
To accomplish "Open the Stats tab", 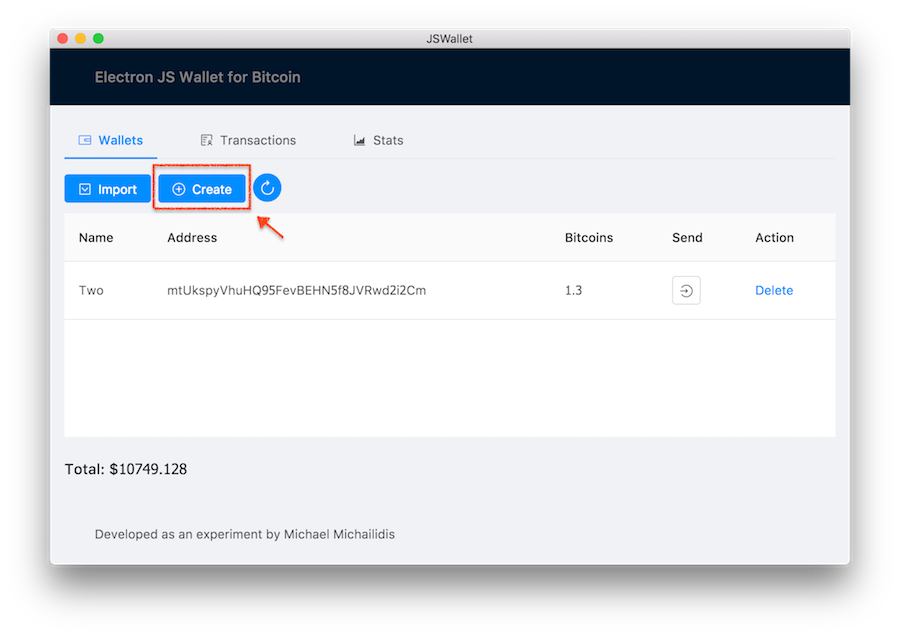I will (x=378, y=141).
